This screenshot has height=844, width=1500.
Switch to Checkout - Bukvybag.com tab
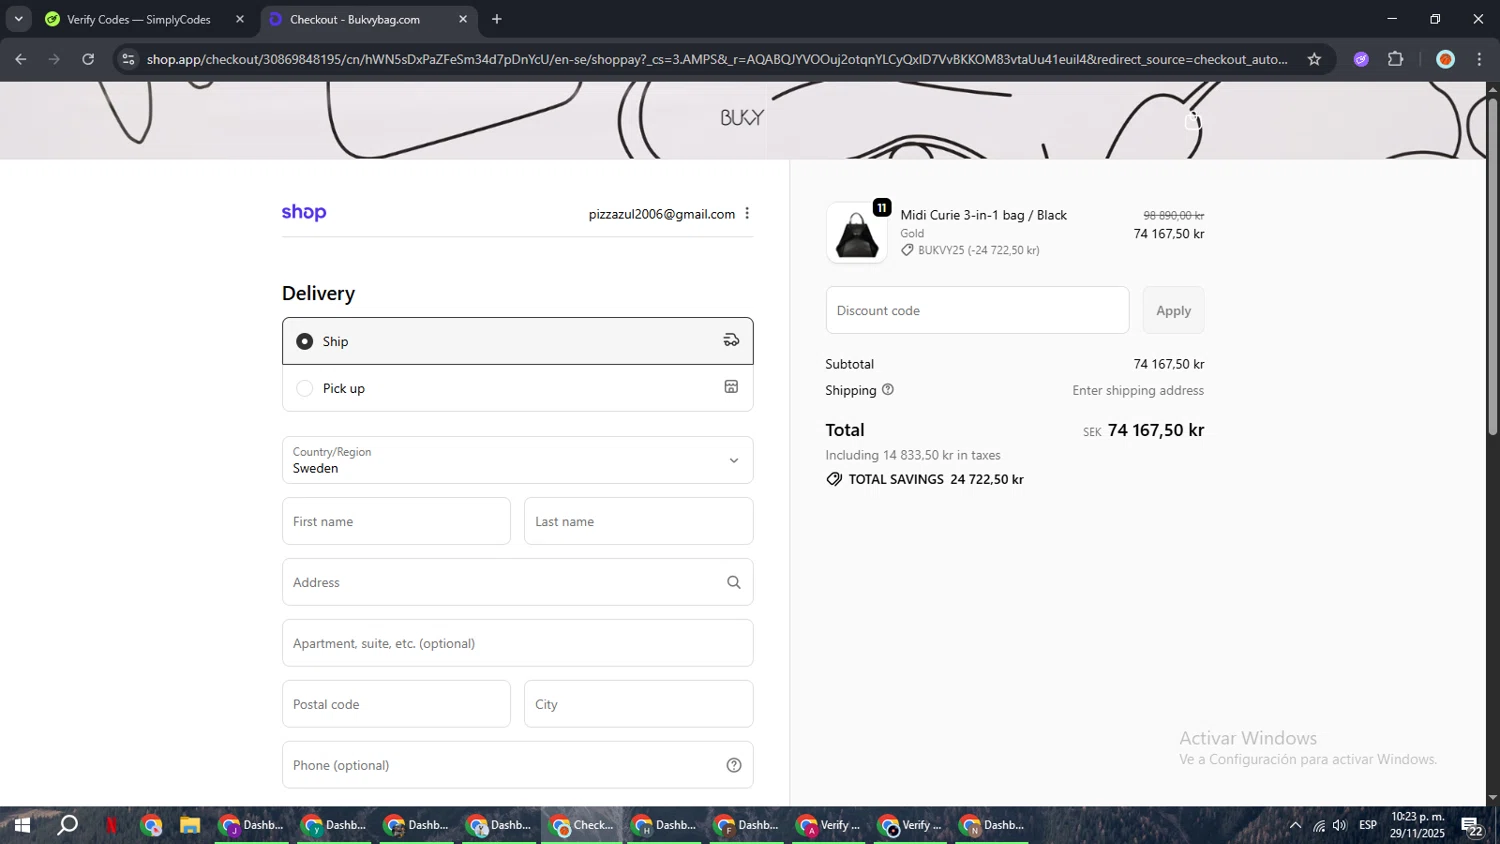355,19
